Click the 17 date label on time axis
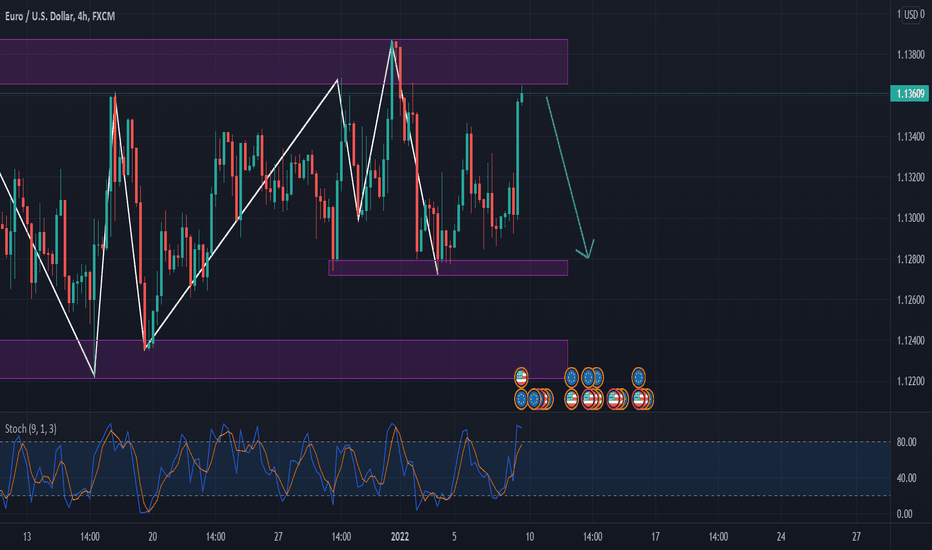Screen dimensions: 932x550 tap(655, 537)
